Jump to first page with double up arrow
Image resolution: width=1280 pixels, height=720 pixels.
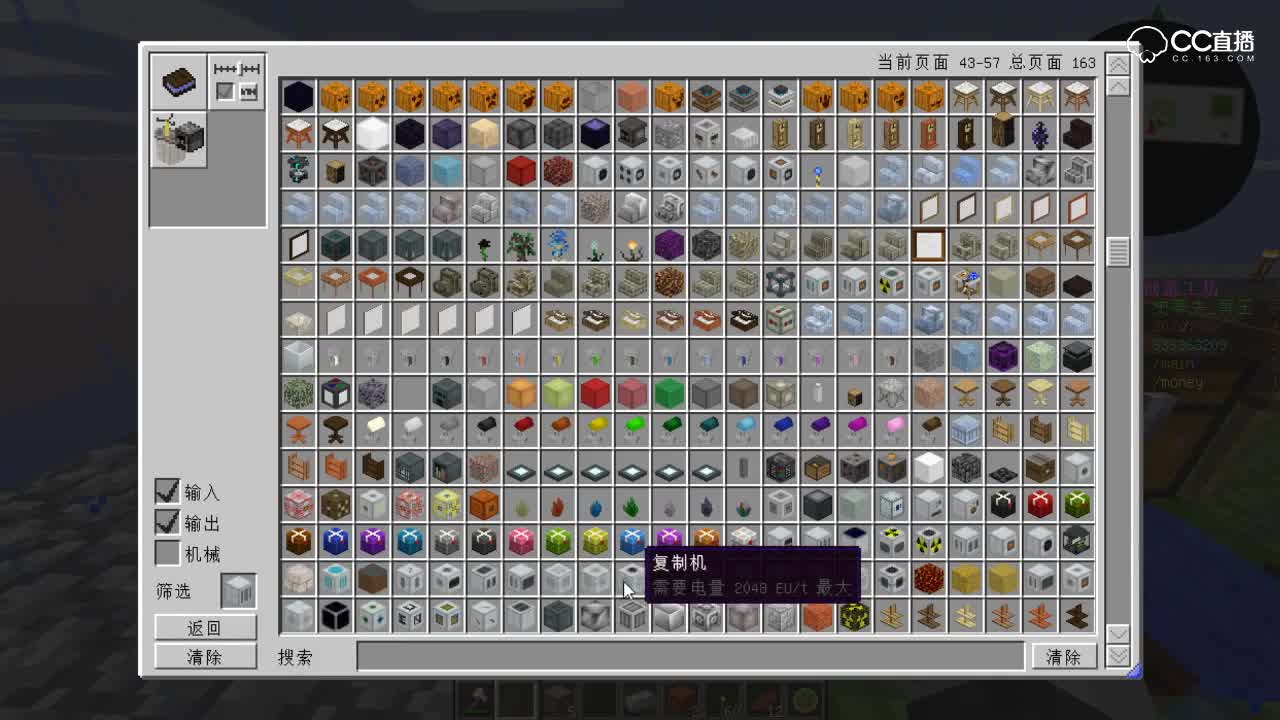pos(1118,64)
